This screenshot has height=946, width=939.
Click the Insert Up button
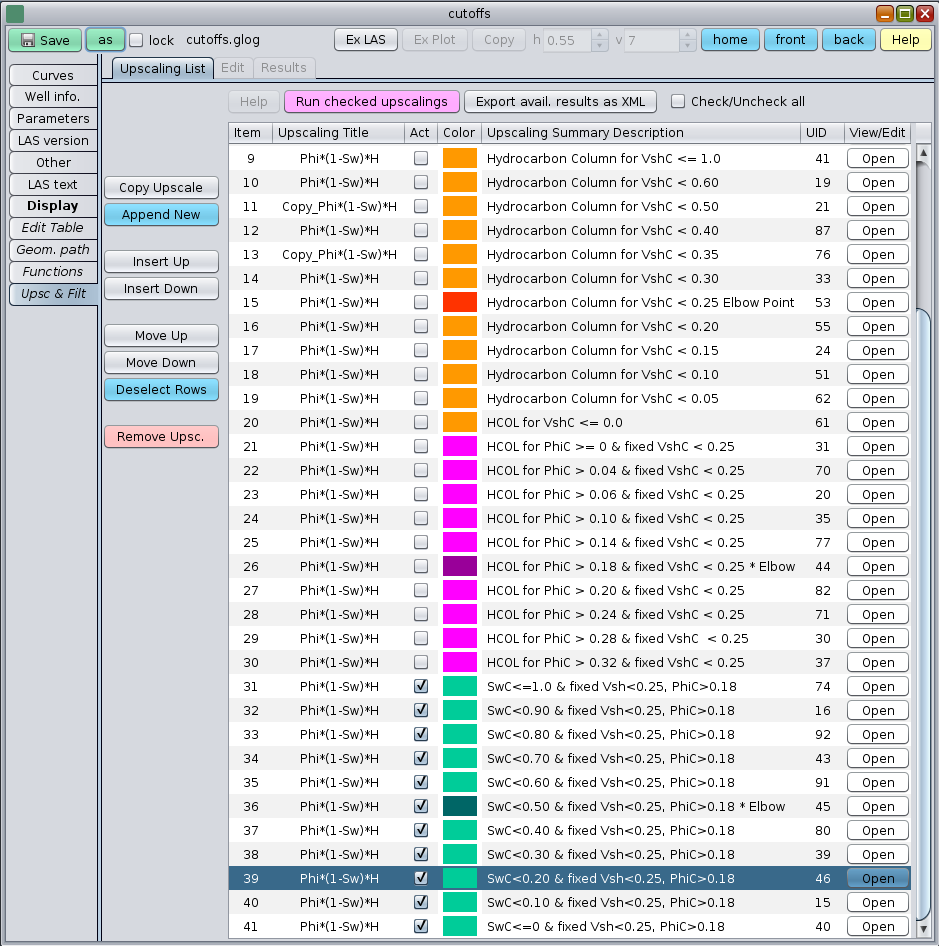(161, 262)
